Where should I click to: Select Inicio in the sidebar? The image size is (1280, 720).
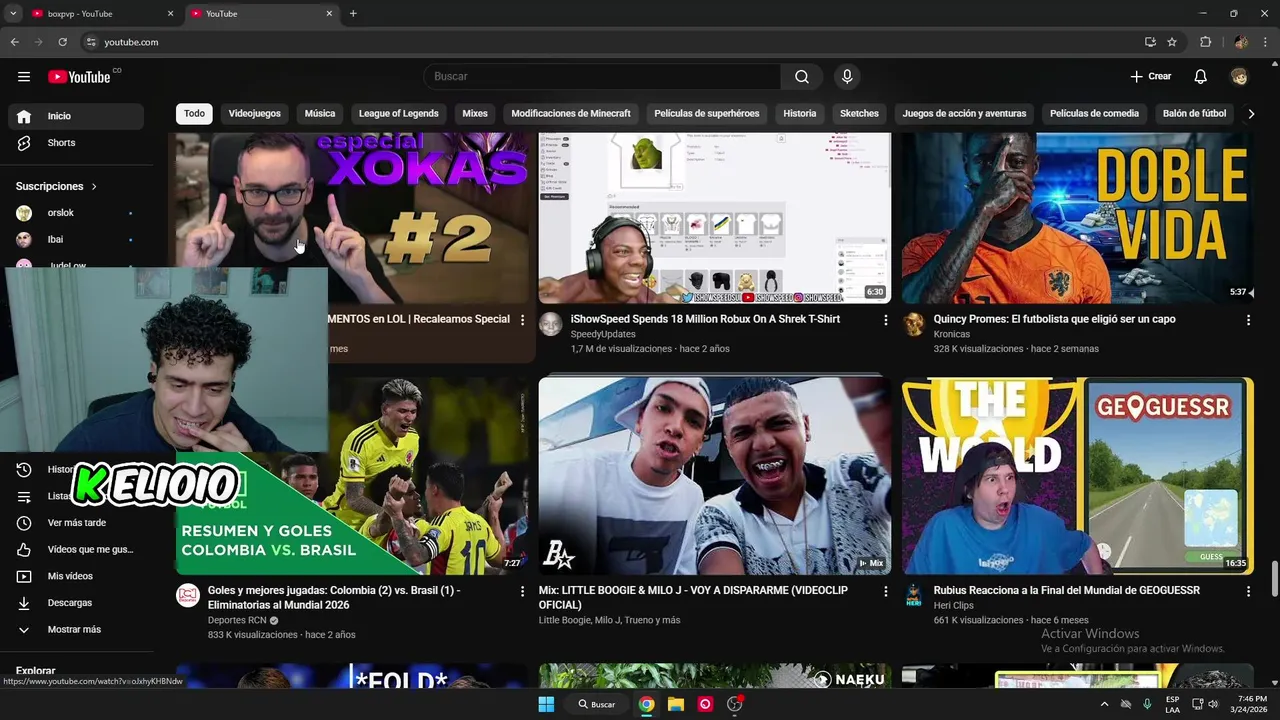[x=76, y=116]
